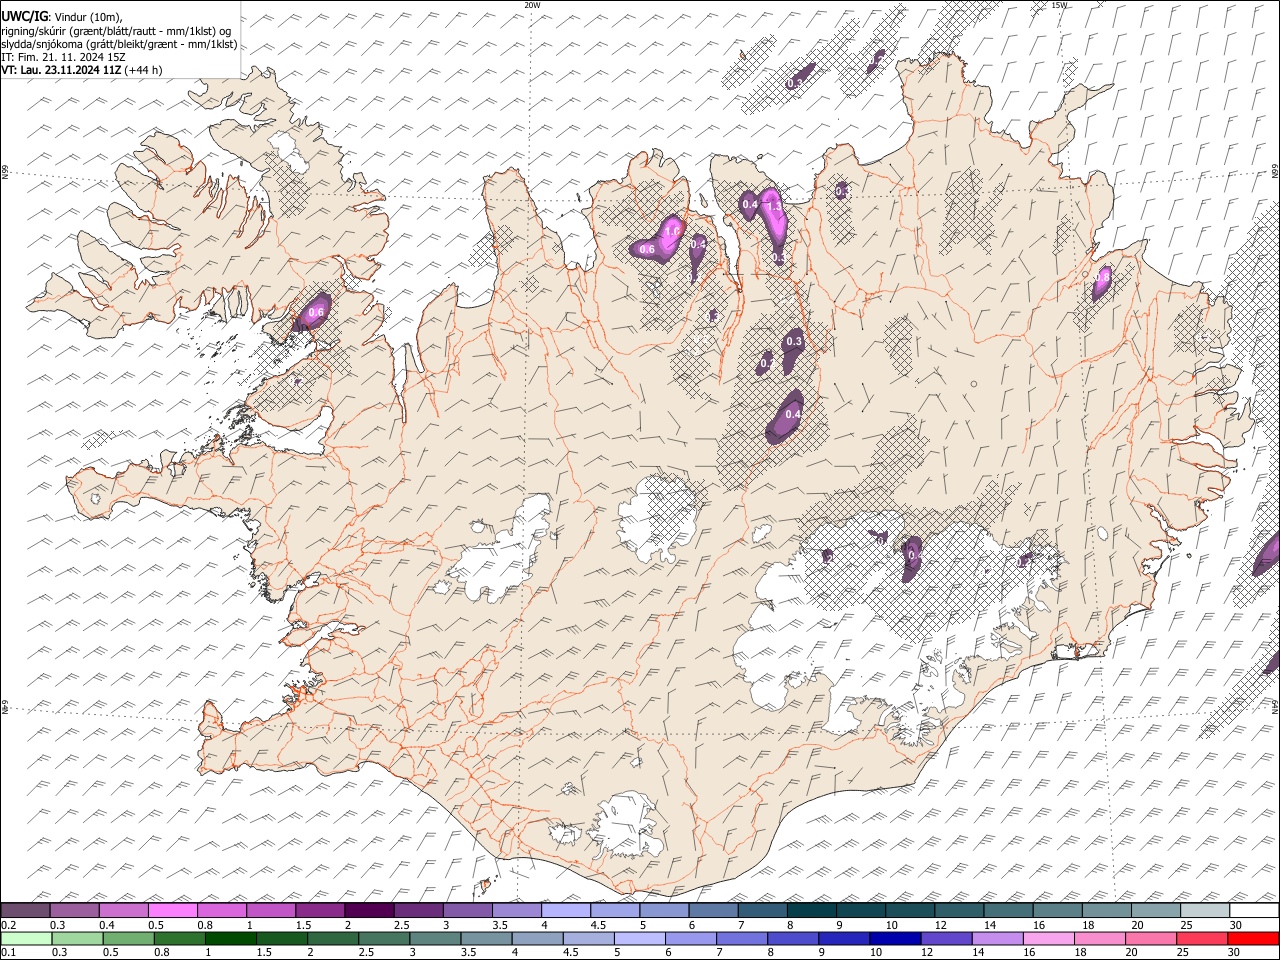Click the 'rigning/skúrir' legend description line
The width and height of the screenshot is (1280, 960).
coord(116,31)
